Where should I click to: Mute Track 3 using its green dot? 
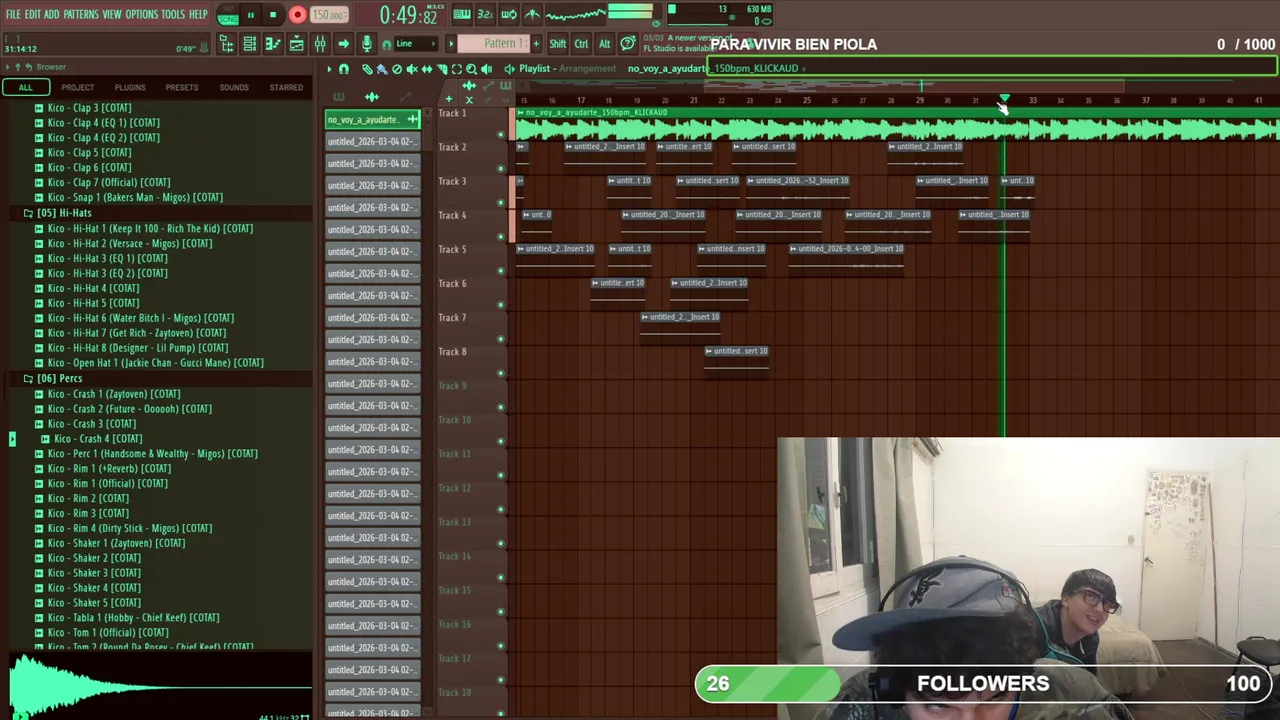[x=501, y=202]
